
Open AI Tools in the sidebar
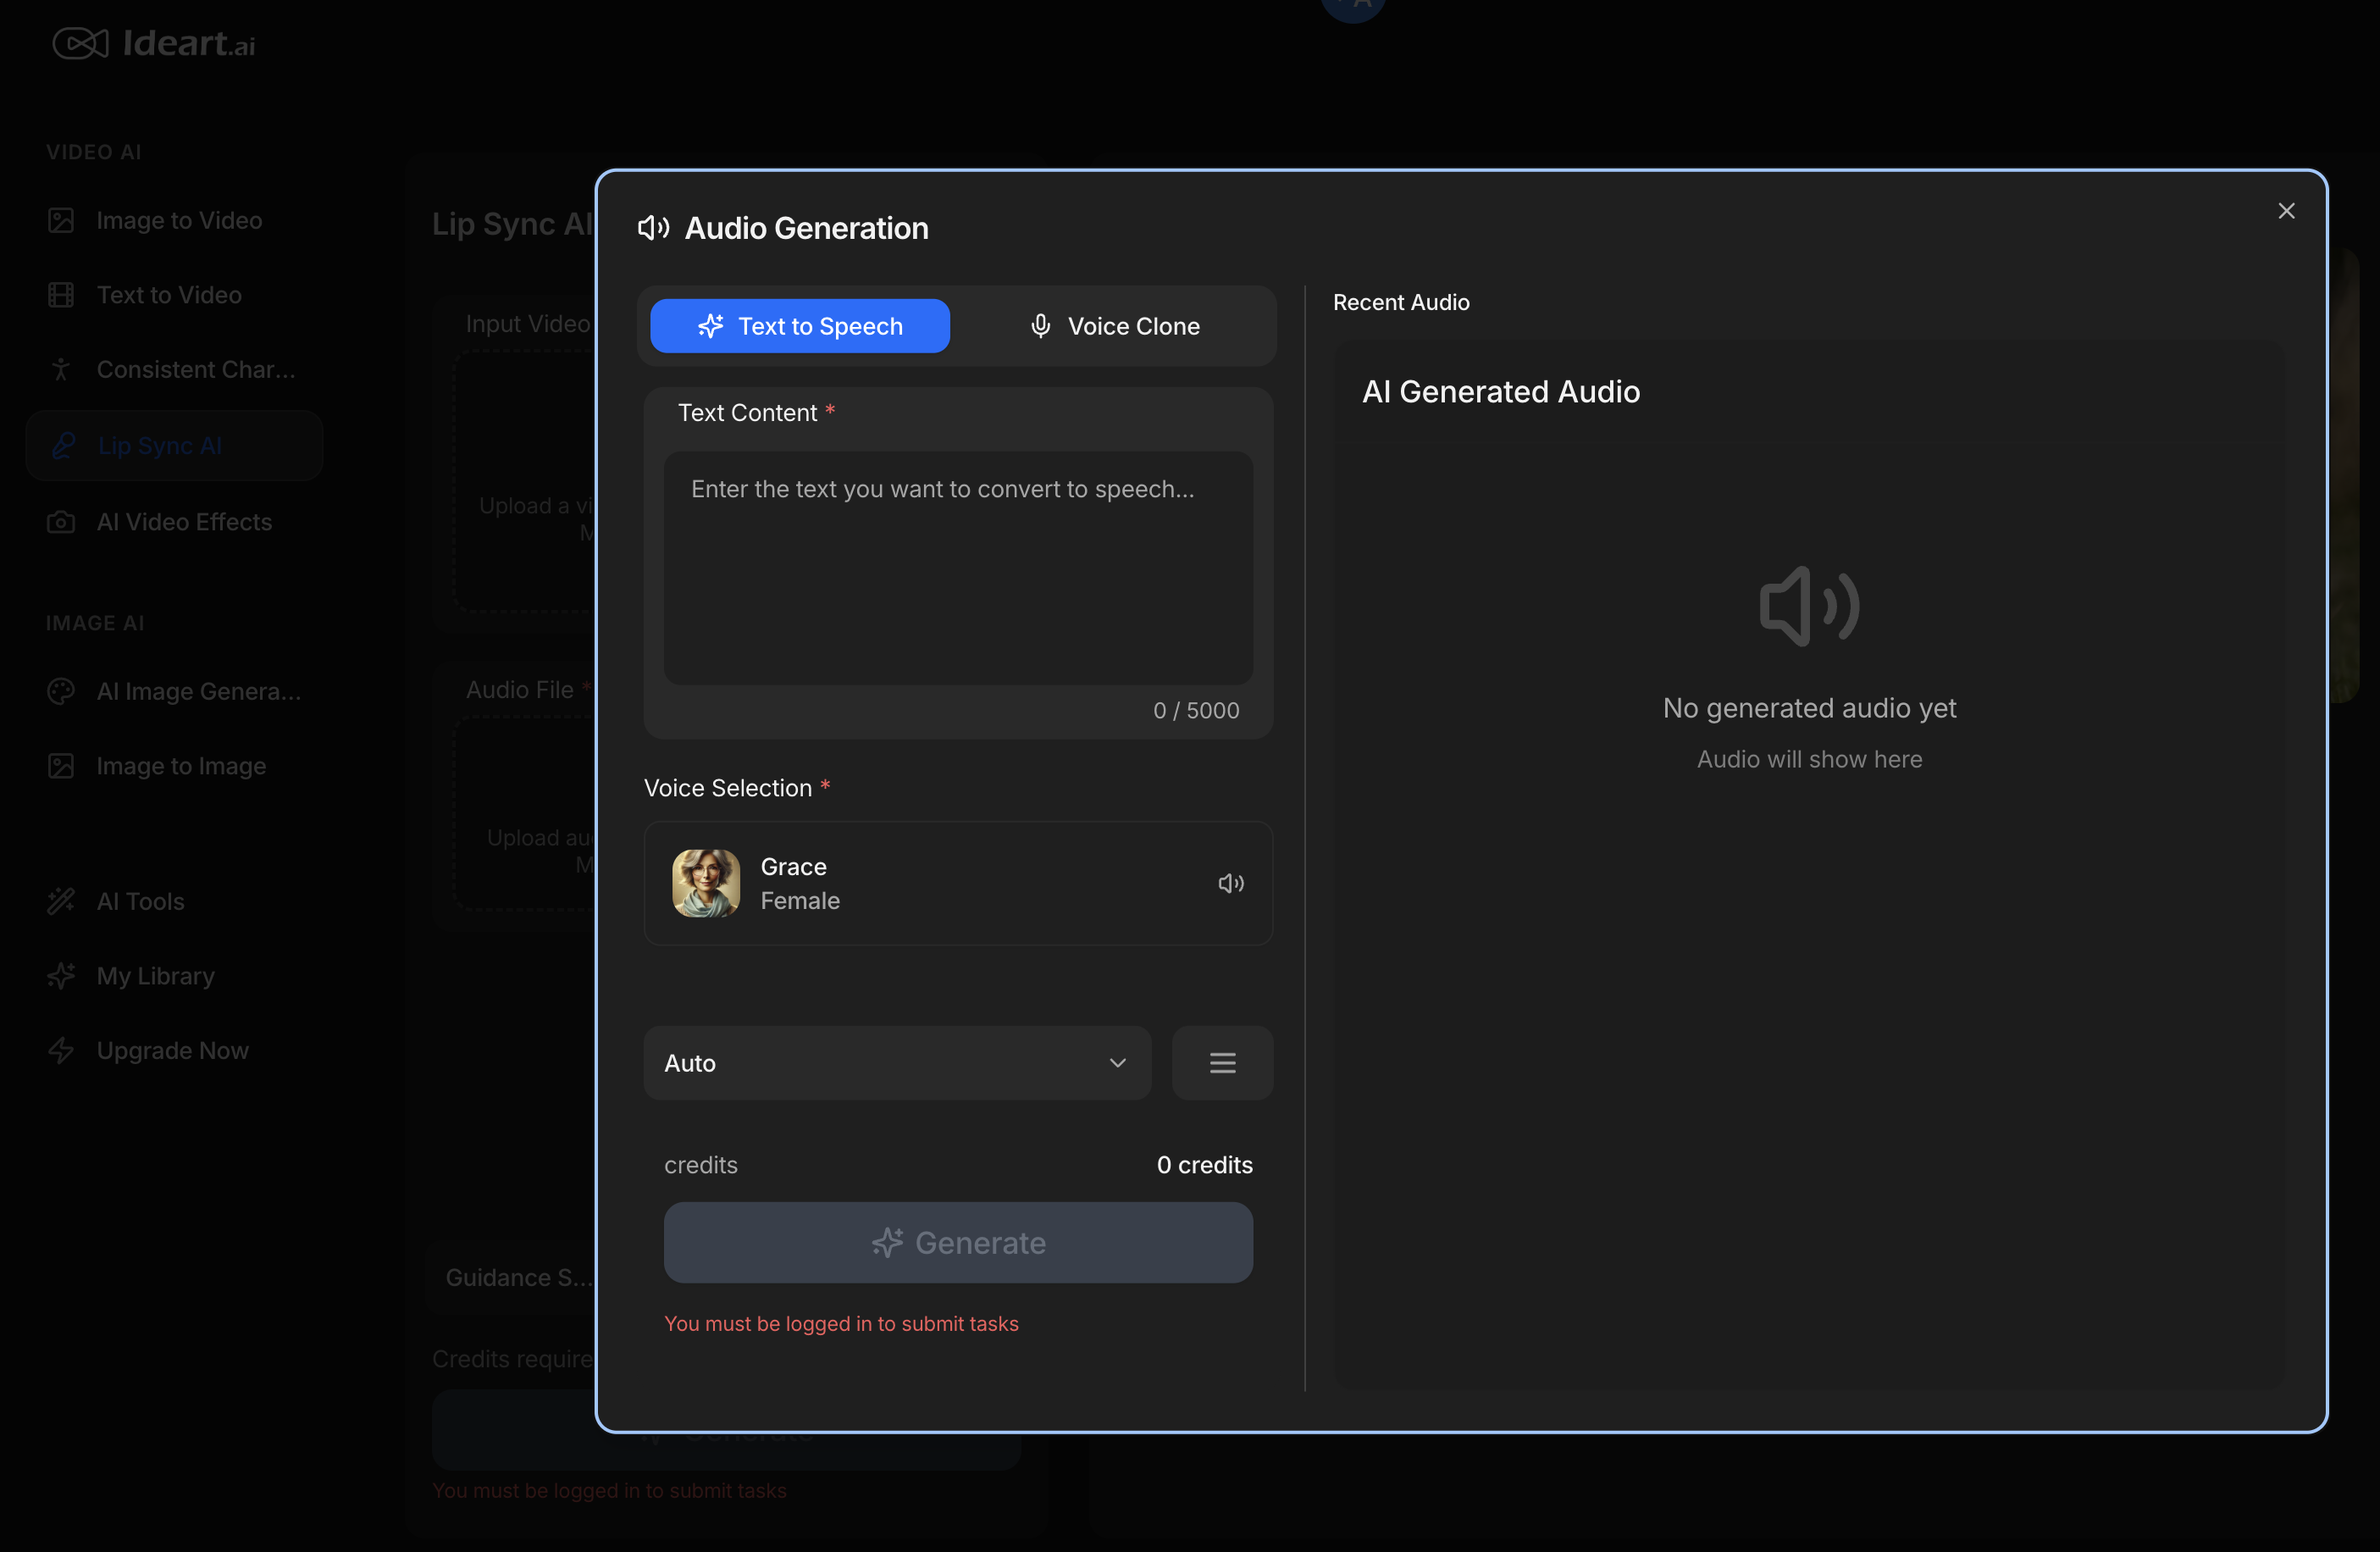175,902
